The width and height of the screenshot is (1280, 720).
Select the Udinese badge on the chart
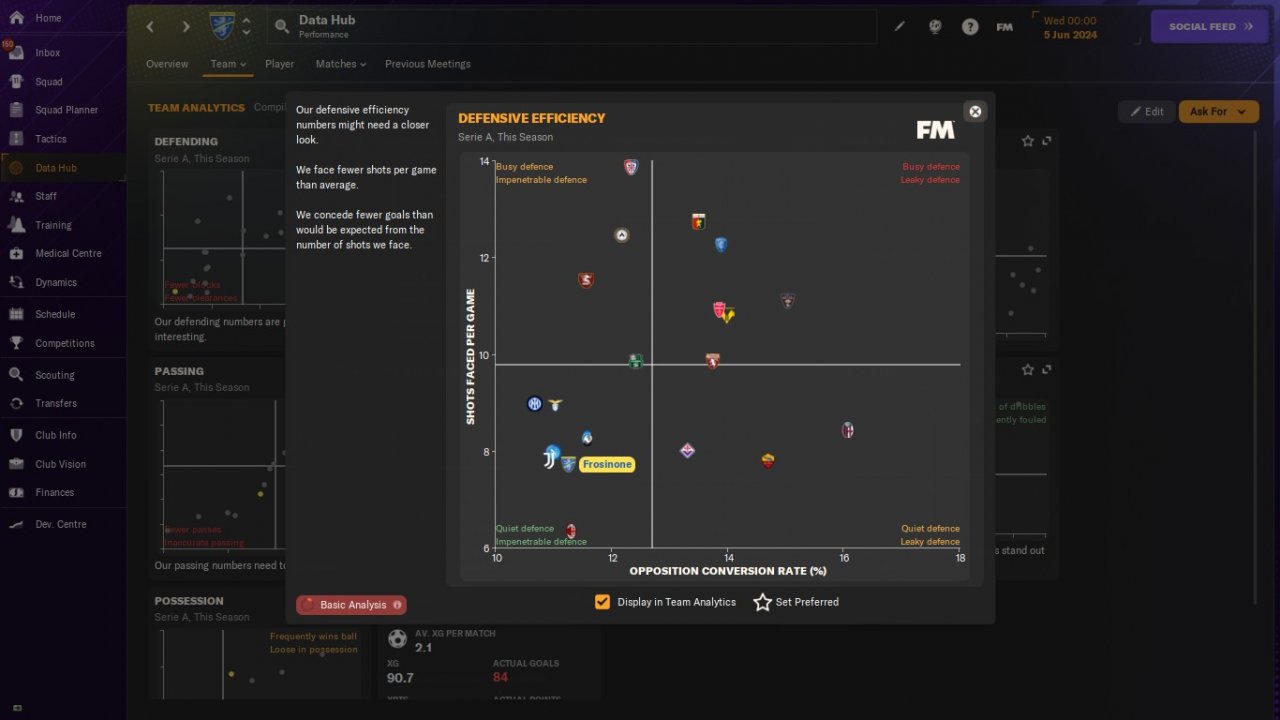(x=621, y=235)
